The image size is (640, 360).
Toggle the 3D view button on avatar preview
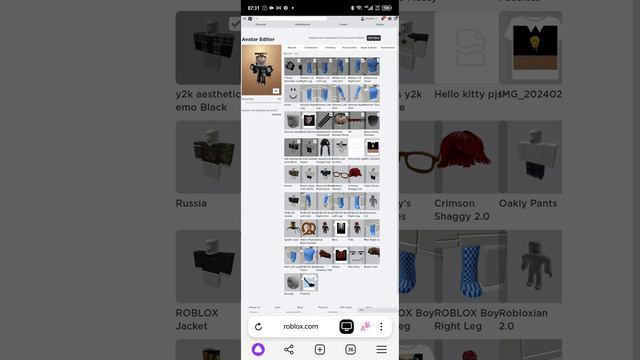(x=276, y=91)
